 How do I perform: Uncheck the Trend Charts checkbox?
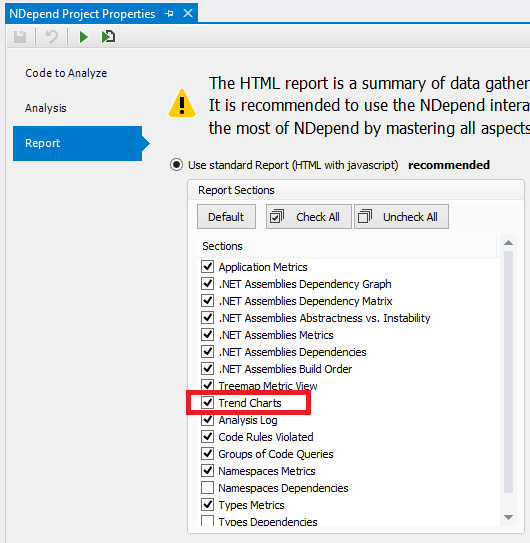click(207, 402)
